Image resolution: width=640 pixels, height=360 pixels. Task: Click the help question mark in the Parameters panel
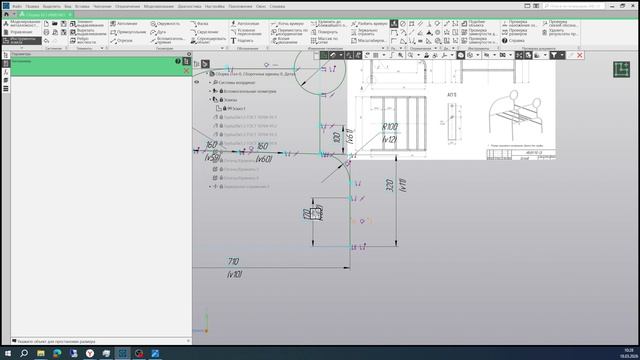pos(178,61)
